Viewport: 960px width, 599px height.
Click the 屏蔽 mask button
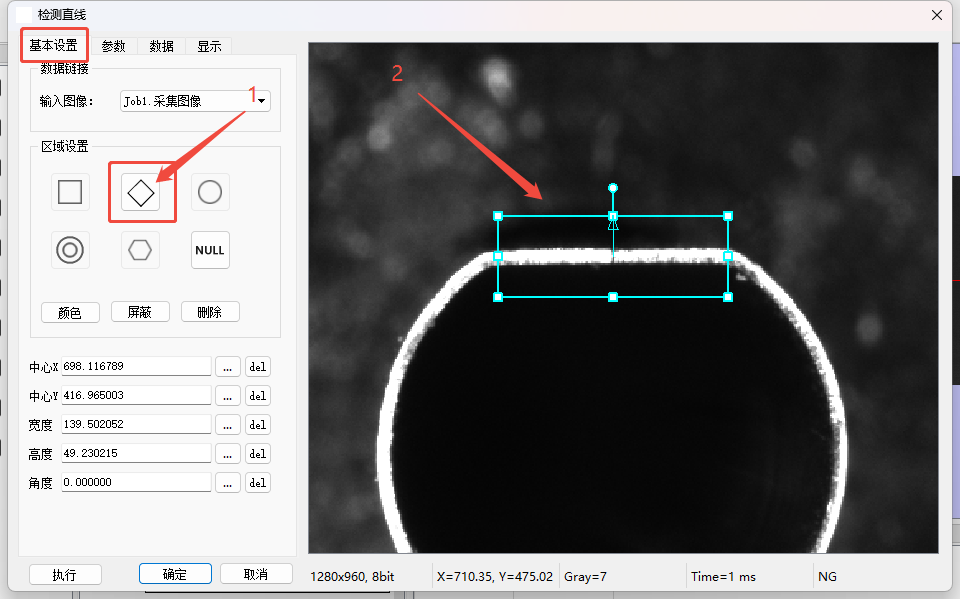coord(140,312)
